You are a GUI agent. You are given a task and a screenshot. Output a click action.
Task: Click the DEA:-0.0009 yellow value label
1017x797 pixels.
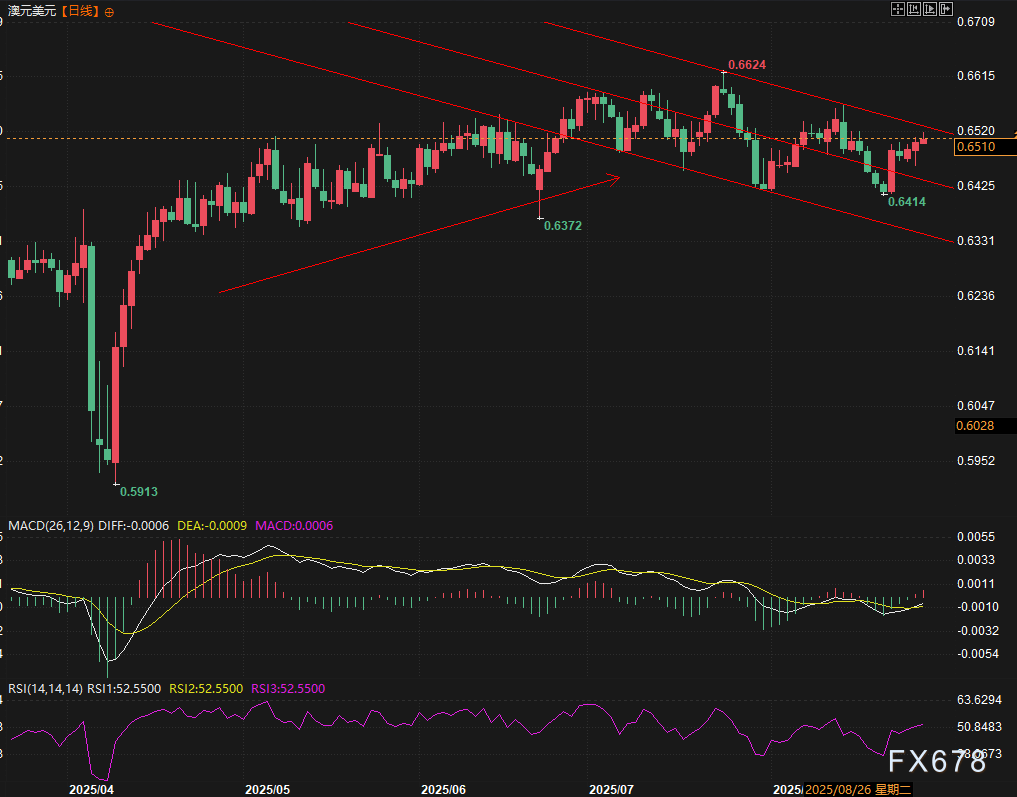point(212,525)
